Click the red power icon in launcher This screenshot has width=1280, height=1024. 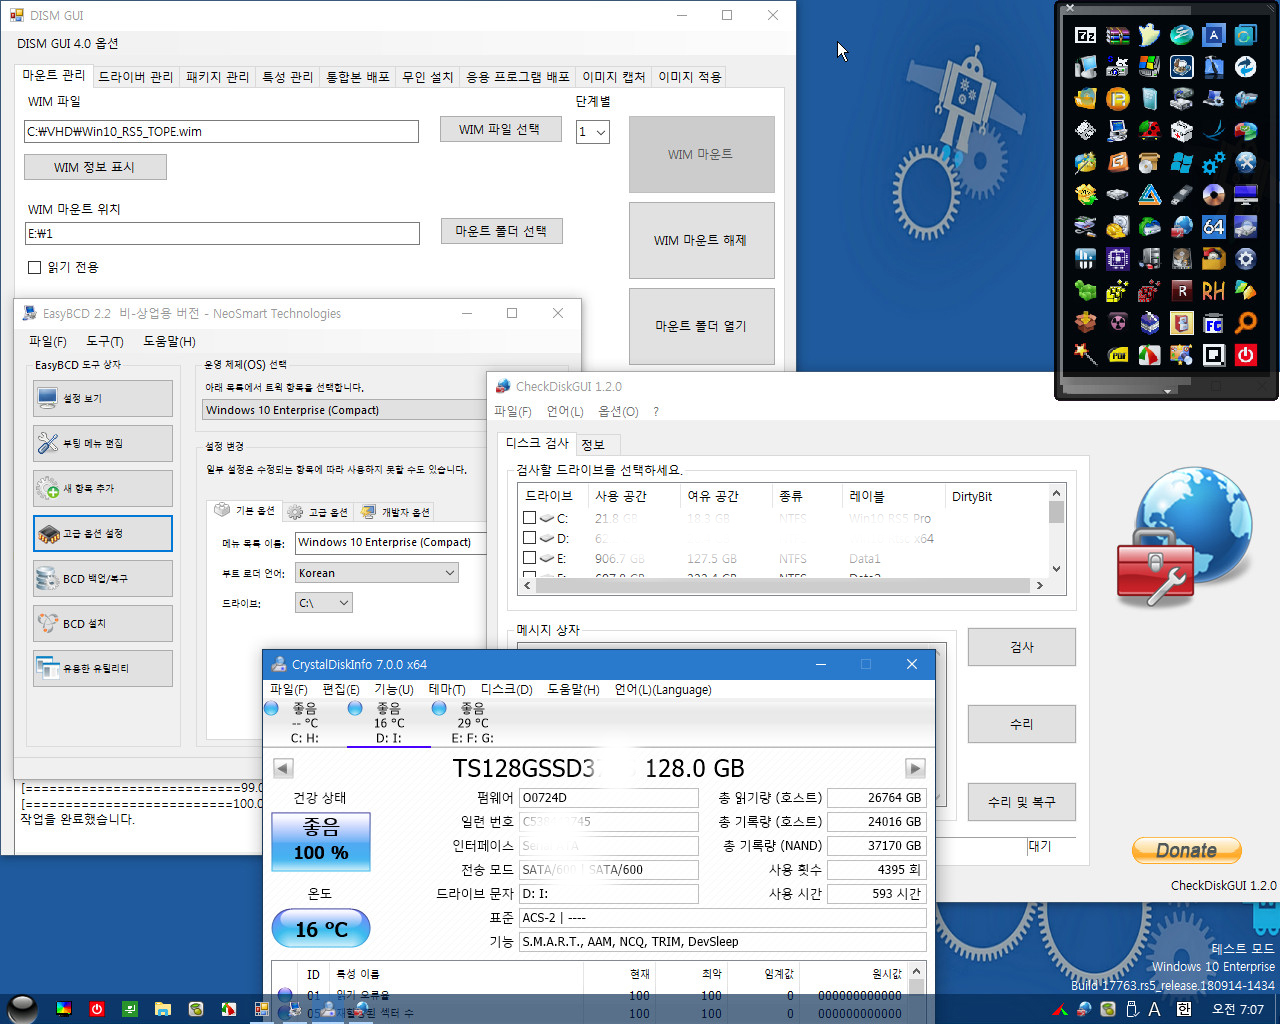pos(1245,354)
